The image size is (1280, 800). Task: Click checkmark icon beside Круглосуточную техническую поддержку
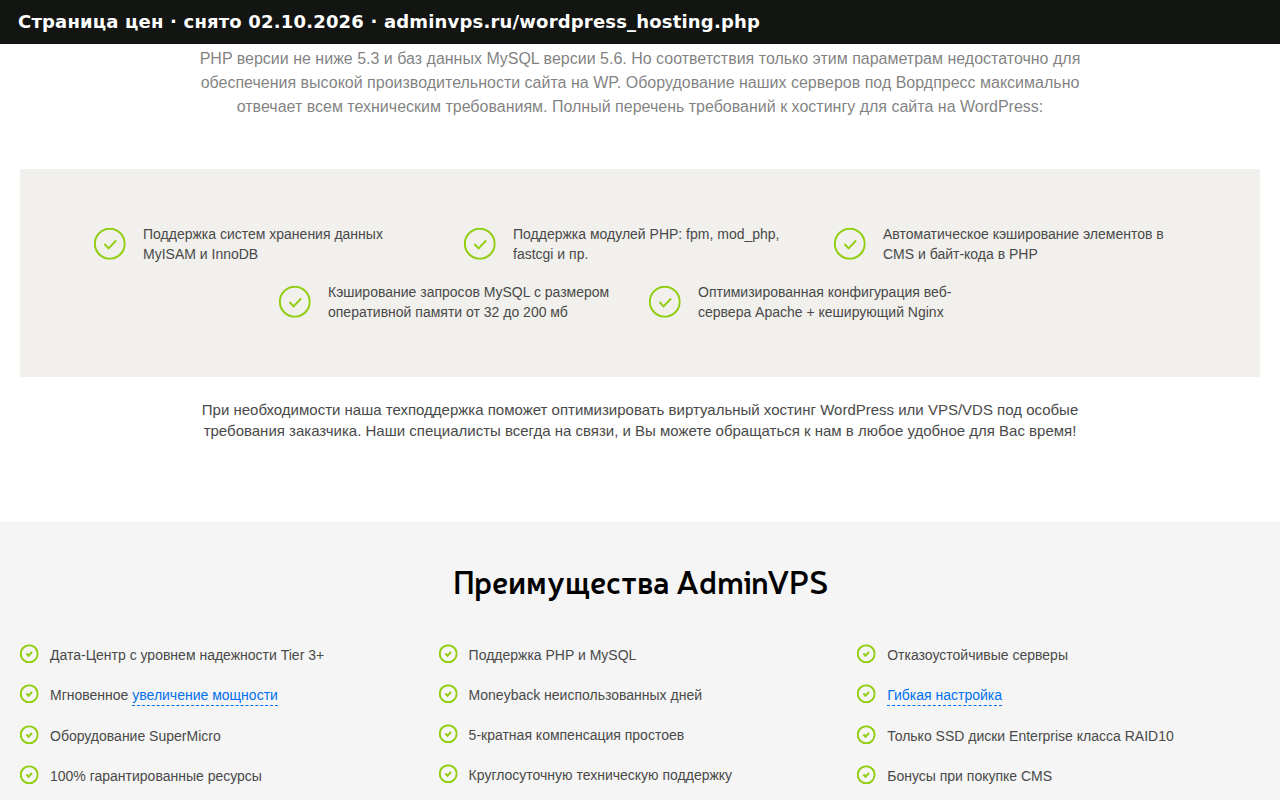coord(448,774)
